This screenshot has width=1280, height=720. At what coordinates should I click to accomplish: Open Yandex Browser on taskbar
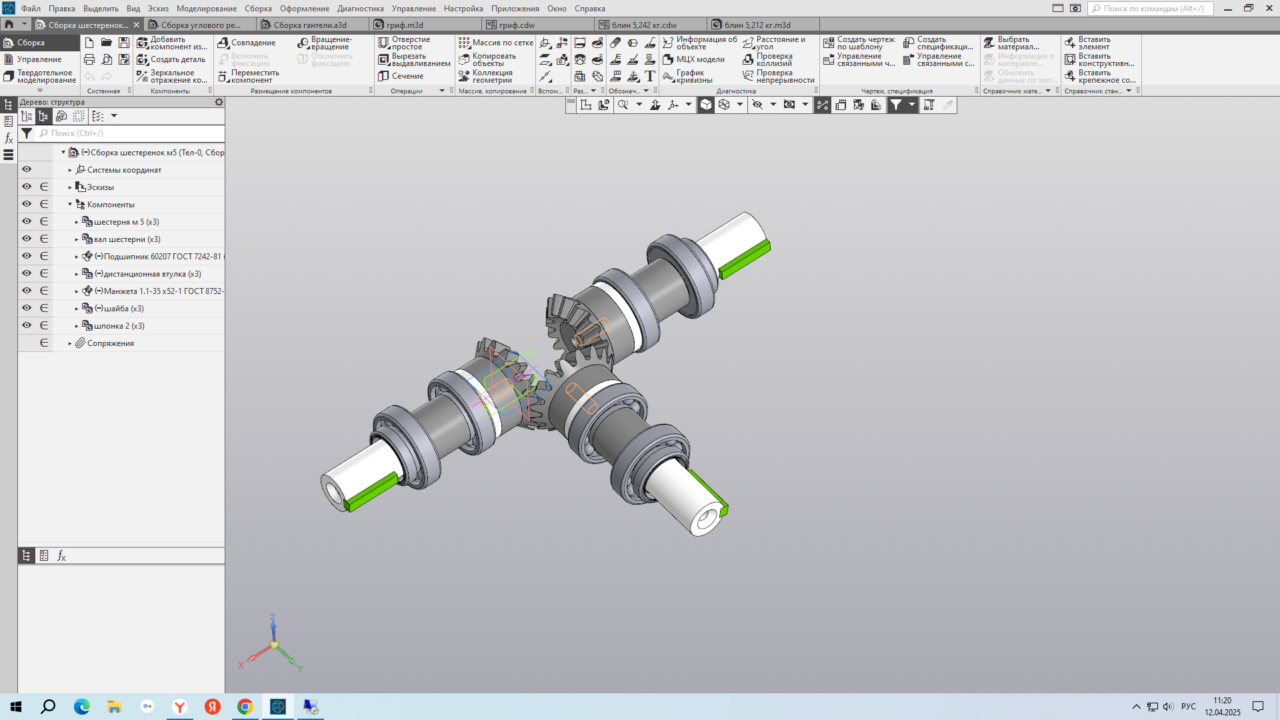(179, 706)
